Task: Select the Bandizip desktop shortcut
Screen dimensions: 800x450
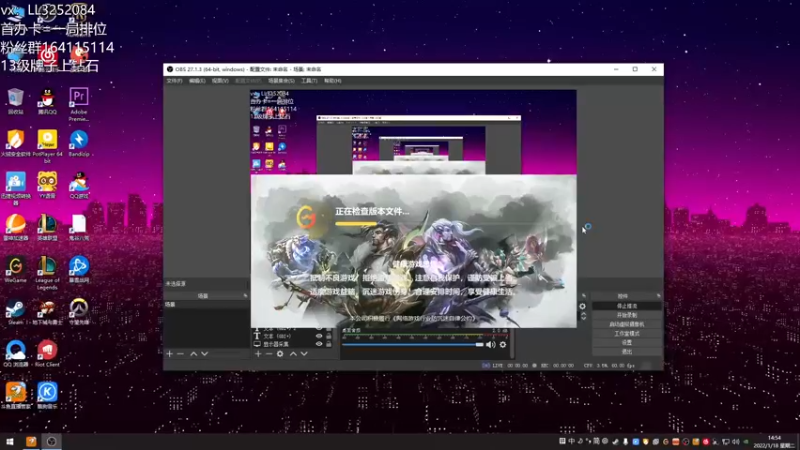Action: click(x=79, y=143)
